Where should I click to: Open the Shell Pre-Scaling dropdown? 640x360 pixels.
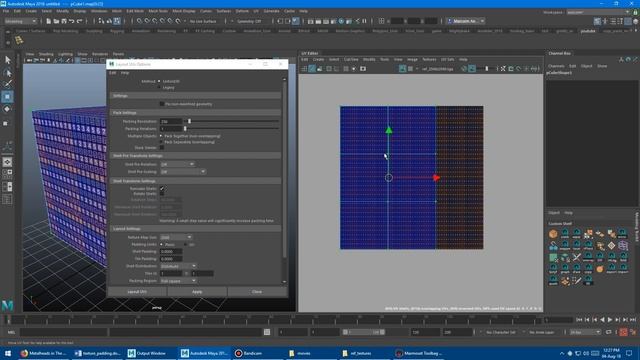tap(183, 172)
